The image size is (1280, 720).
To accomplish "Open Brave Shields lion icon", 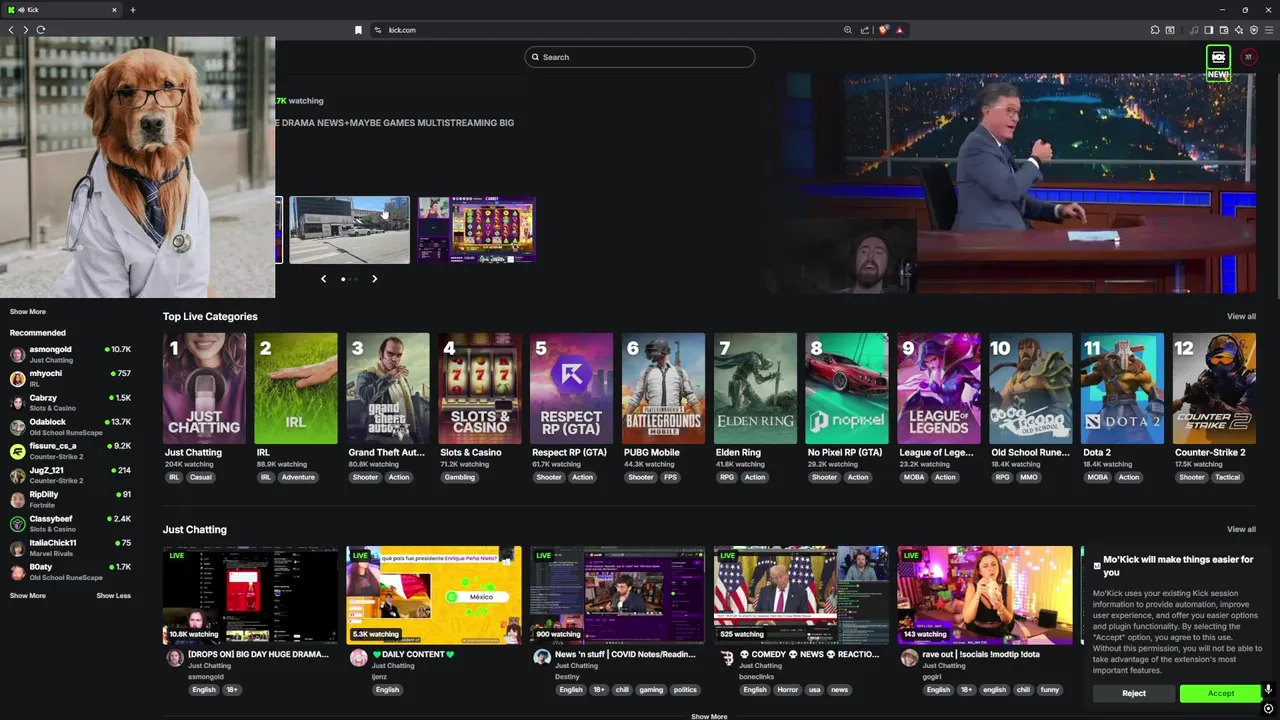I will coord(883,30).
